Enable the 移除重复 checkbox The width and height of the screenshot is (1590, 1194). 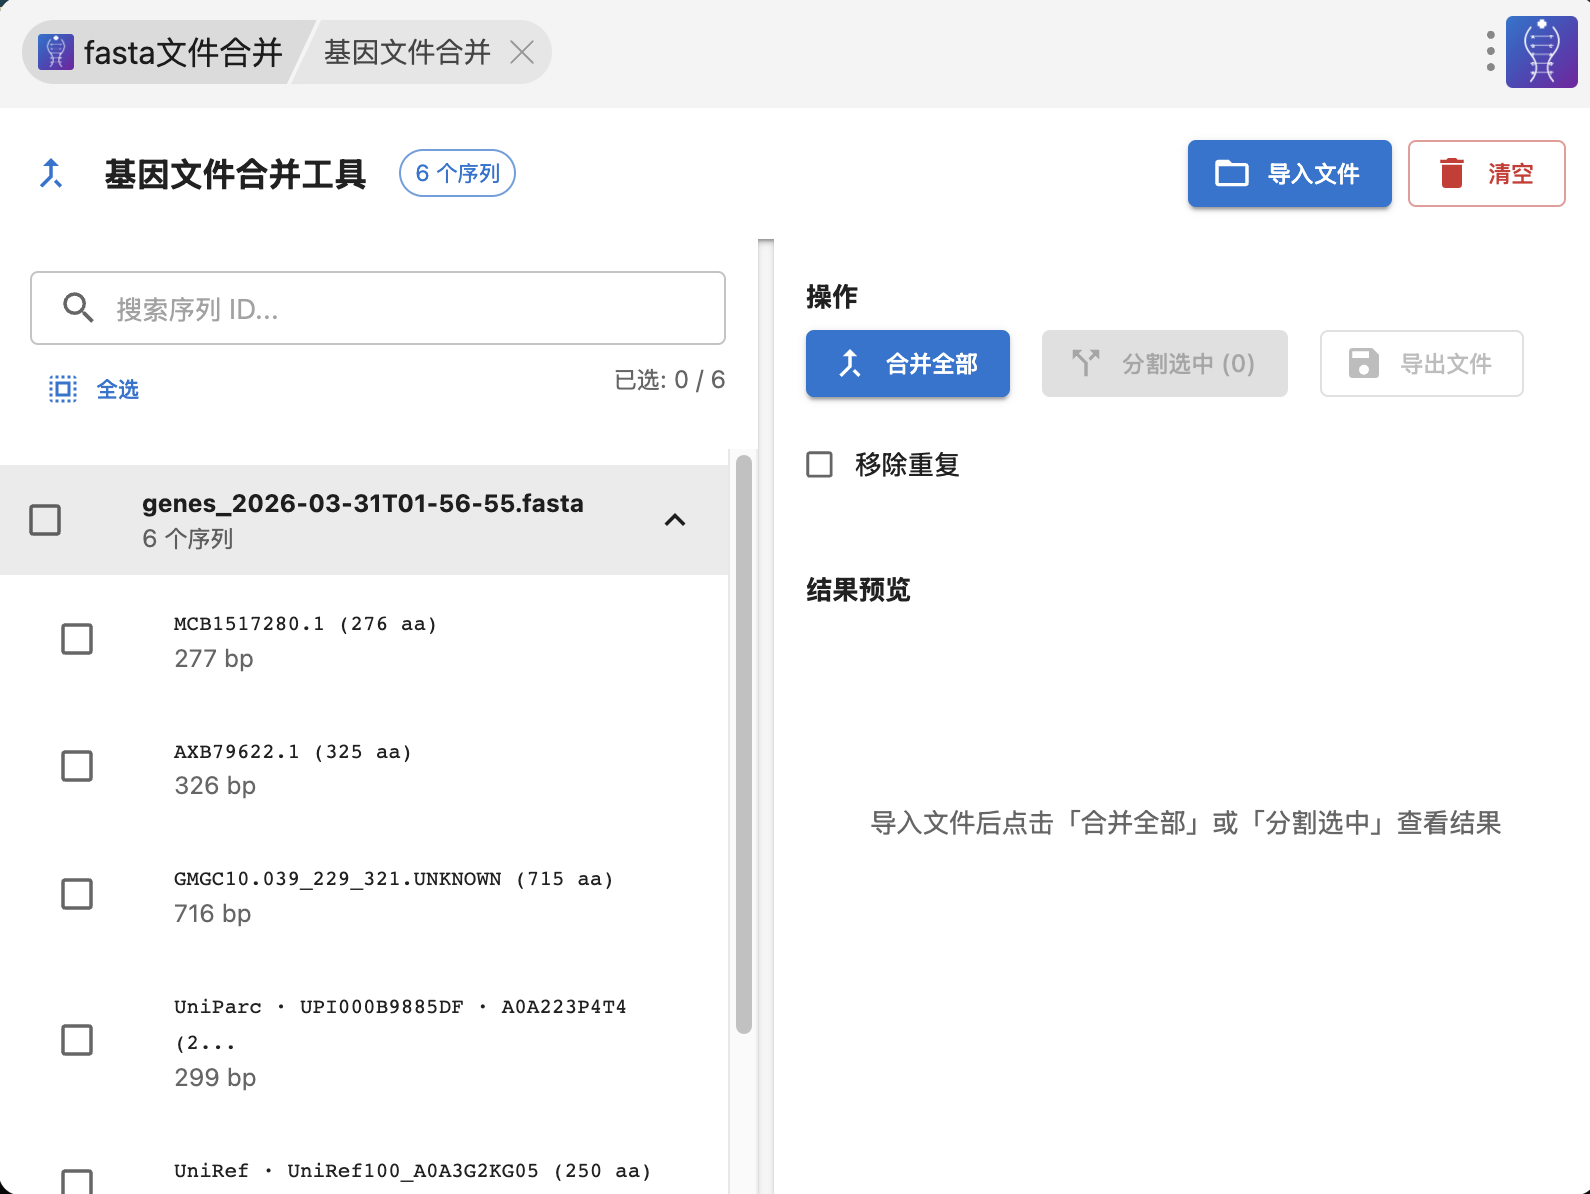pyautogui.click(x=820, y=465)
